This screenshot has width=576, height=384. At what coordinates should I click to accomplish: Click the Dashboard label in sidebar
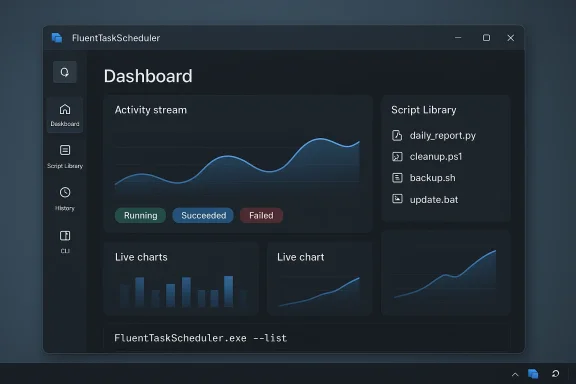coord(65,124)
